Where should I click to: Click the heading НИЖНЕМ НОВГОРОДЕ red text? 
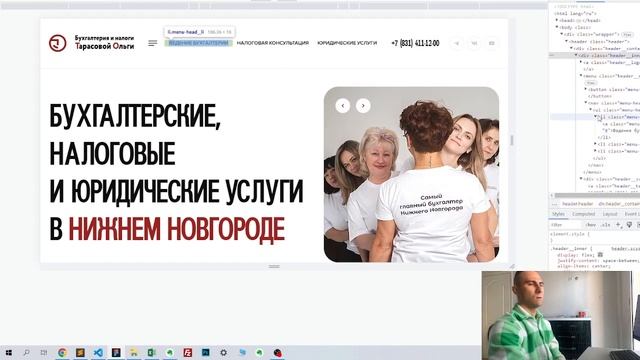(176, 229)
